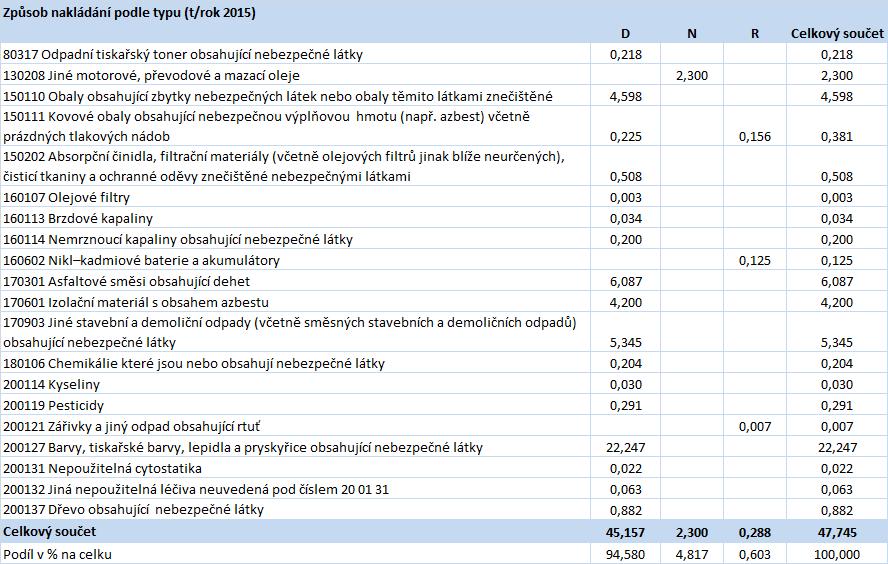Select row '160107 Olejové filtry'
The height and width of the screenshot is (564, 888).
click(x=444, y=197)
